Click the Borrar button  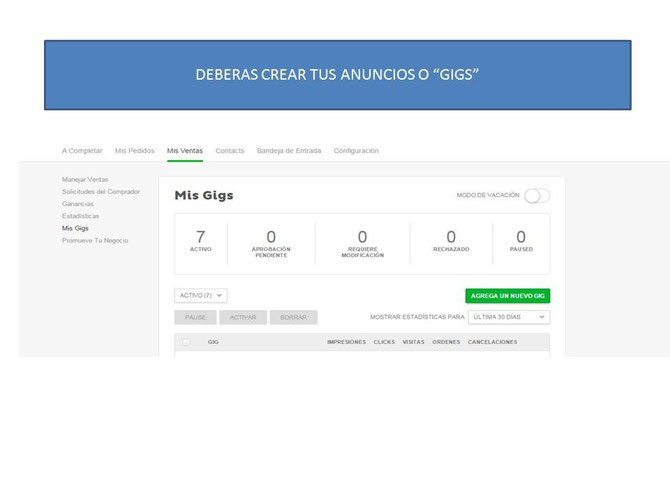point(294,318)
